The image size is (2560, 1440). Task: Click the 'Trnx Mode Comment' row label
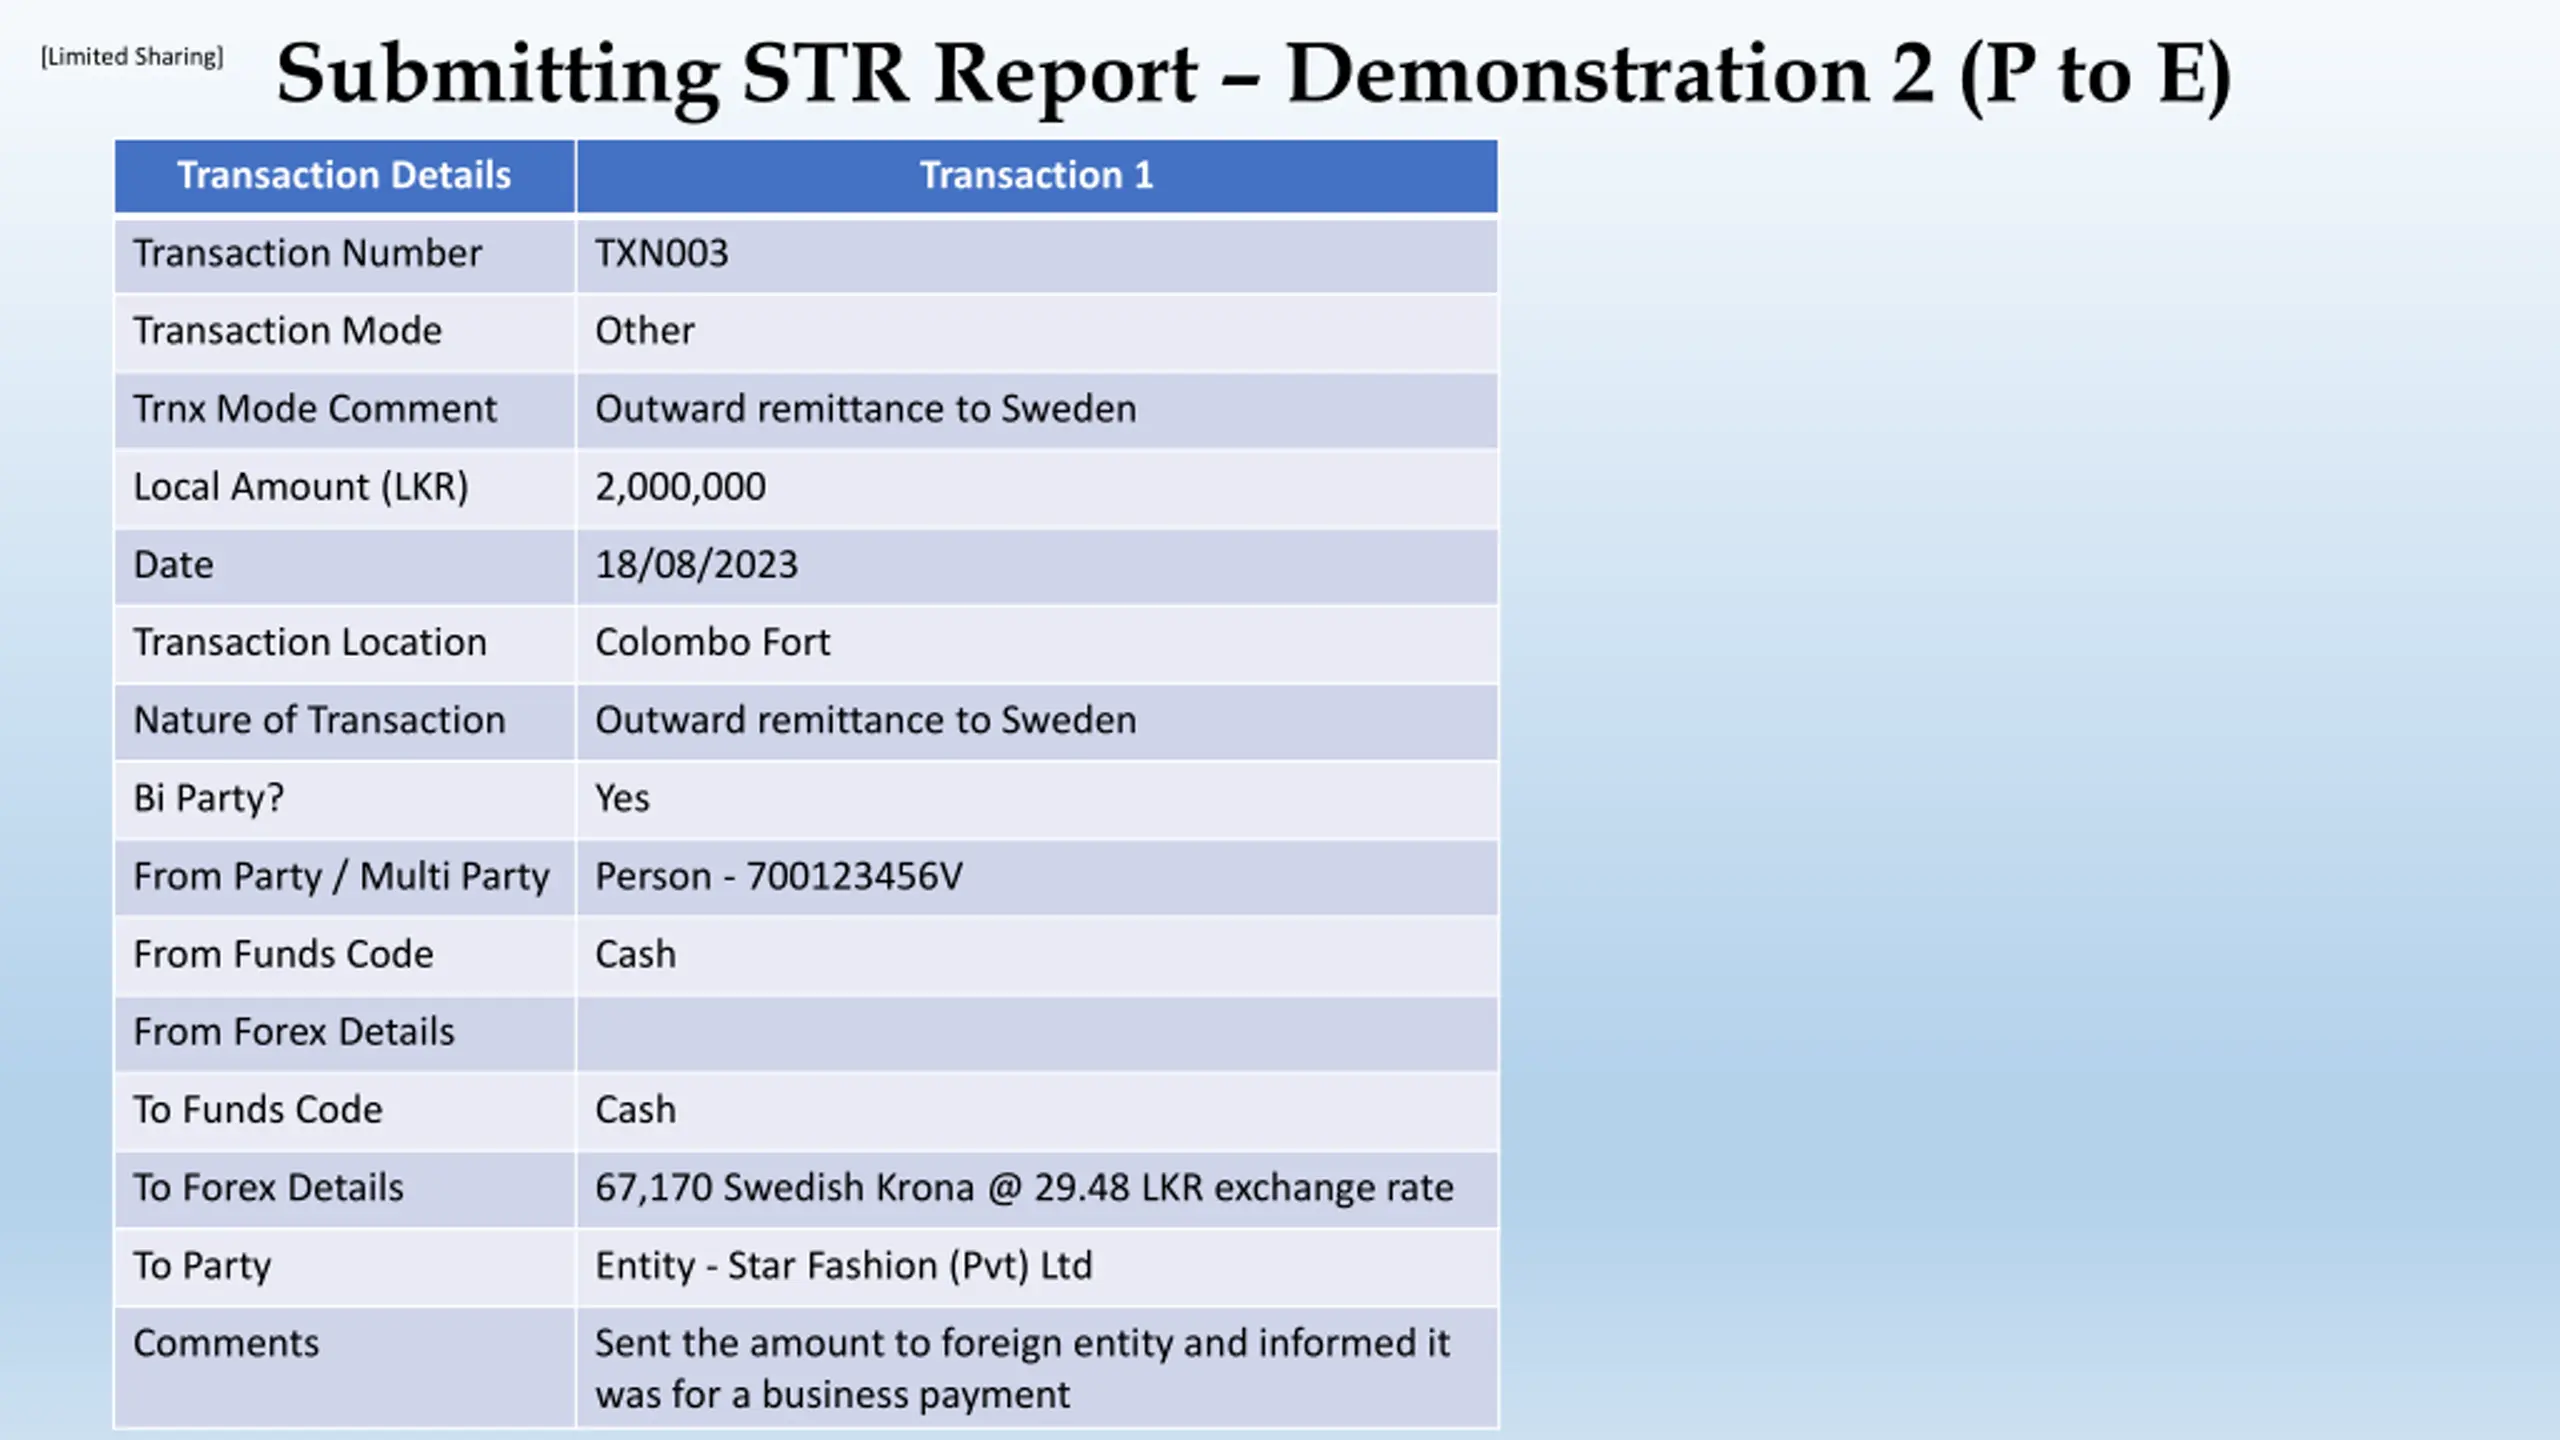[x=315, y=409]
